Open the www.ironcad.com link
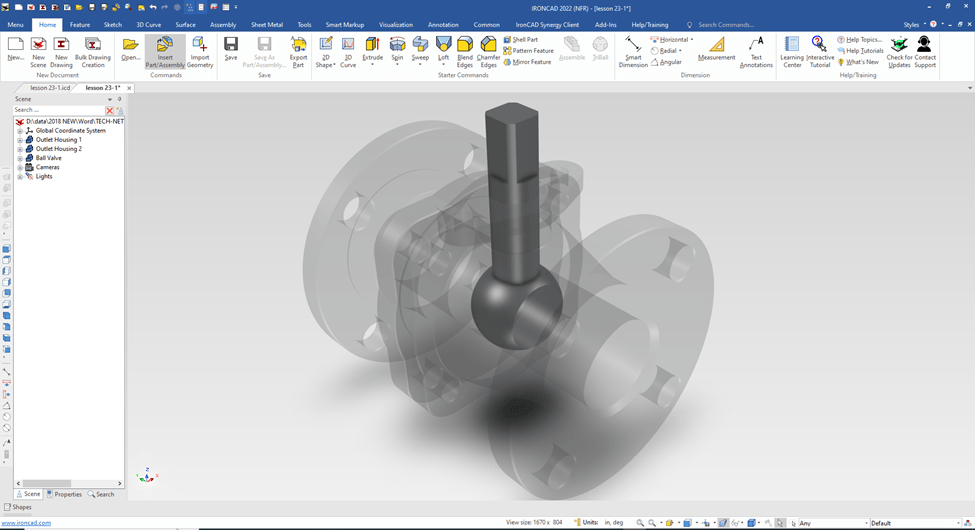The image size is (975, 530). tap(26, 523)
